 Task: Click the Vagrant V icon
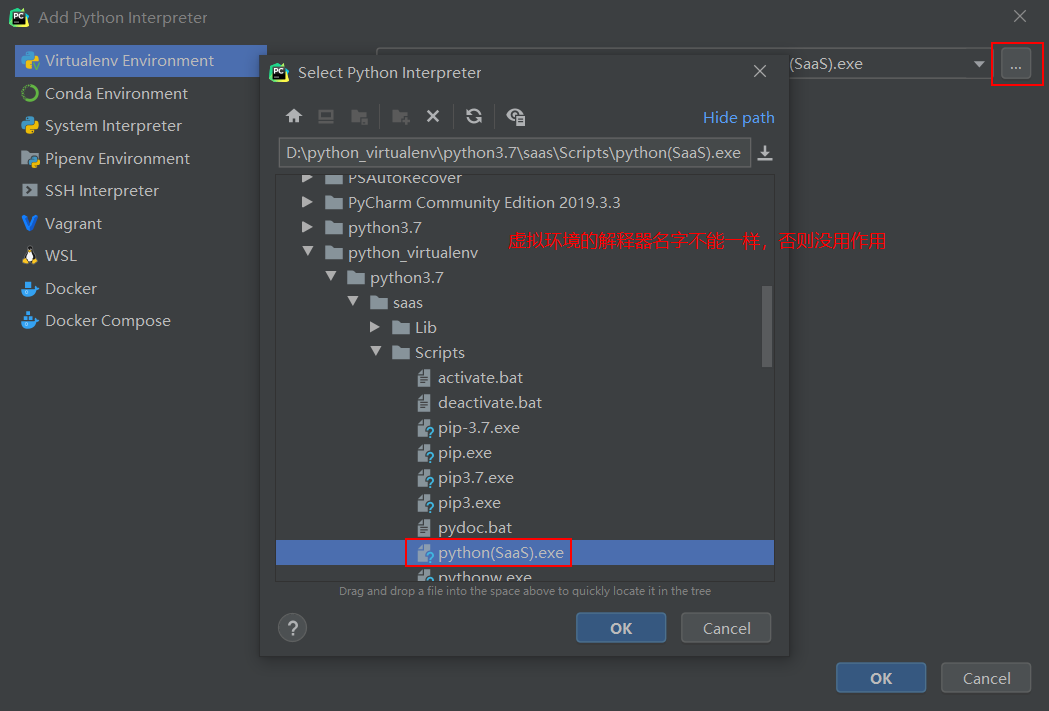click(x=30, y=223)
